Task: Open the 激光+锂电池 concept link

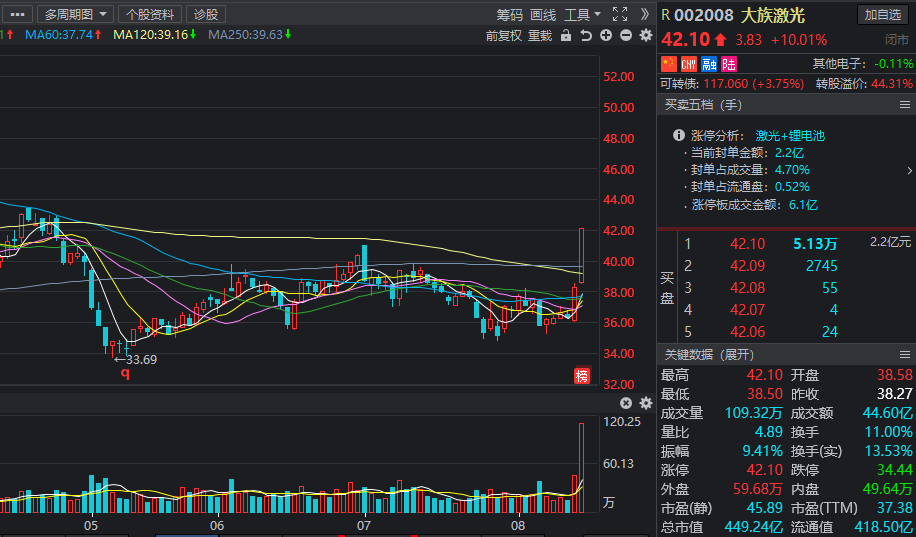Action: click(790, 136)
